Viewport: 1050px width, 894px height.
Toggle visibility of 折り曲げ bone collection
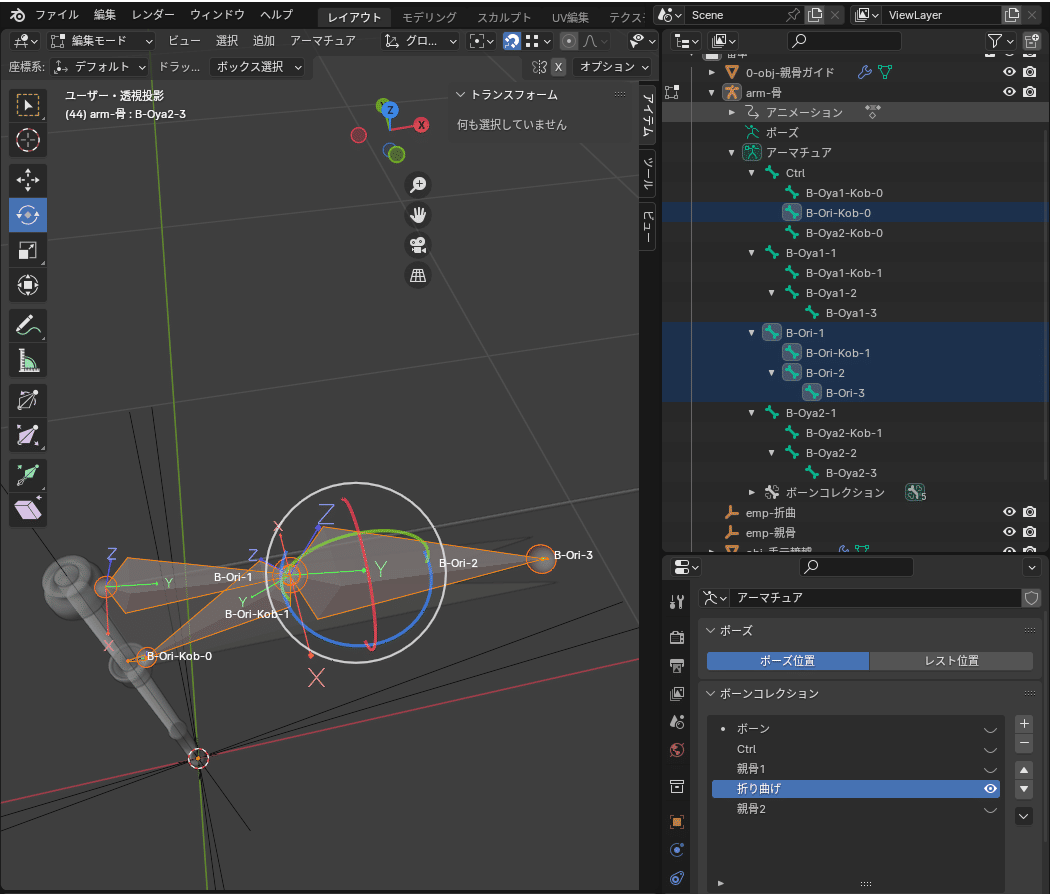[990, 789]
